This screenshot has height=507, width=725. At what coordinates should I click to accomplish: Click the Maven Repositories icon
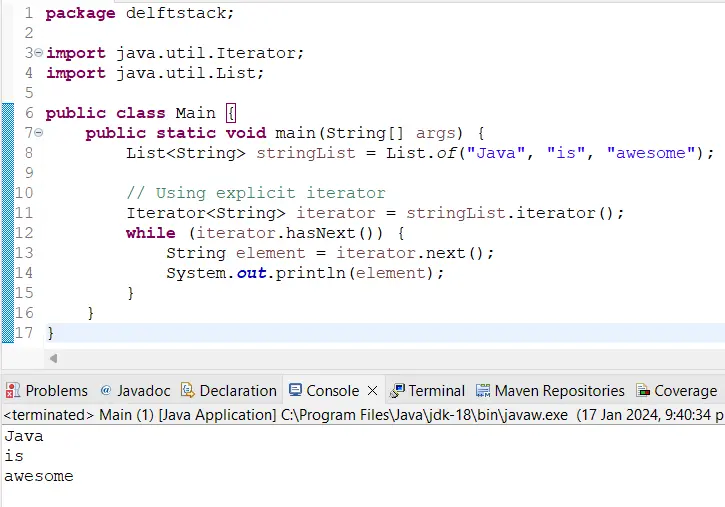click(x=483, y=391)
